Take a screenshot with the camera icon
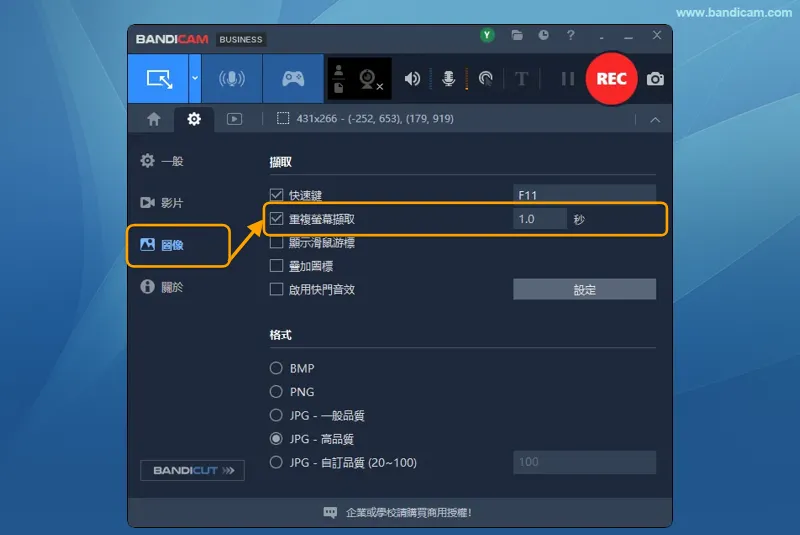This screenshot has height=535, width=800. pyautogui.click(x=655, y=79)
